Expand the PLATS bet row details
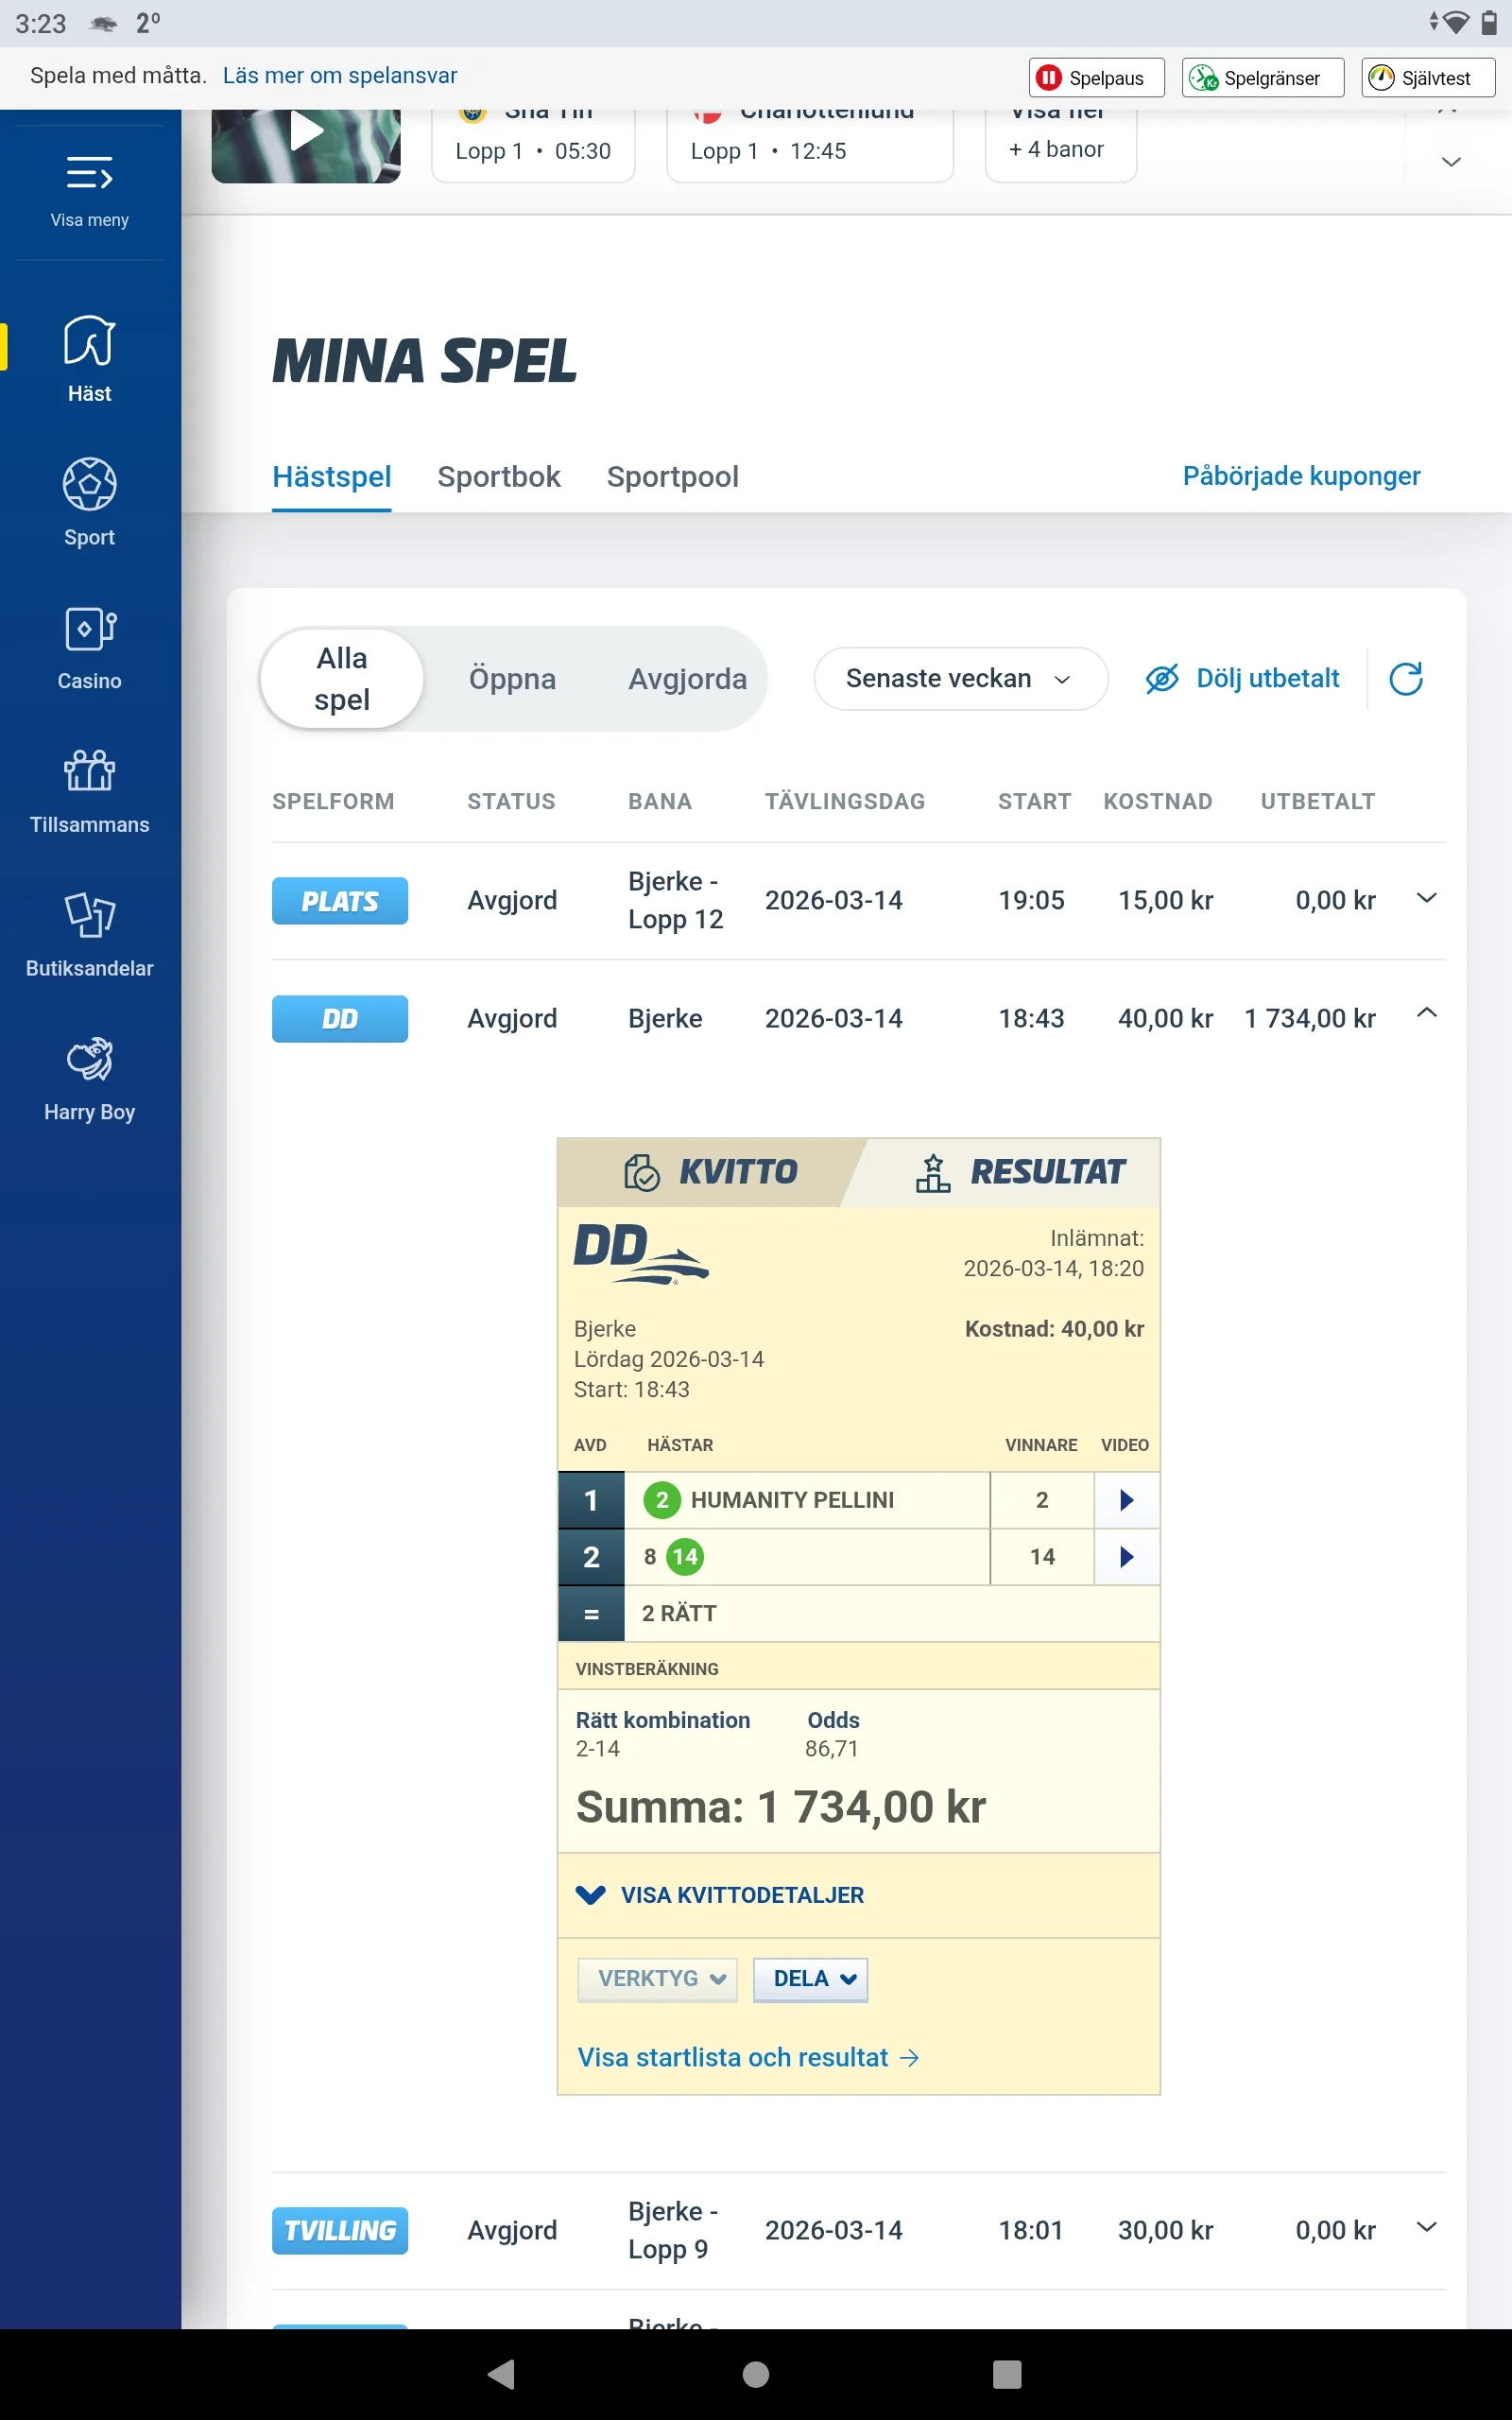This screenshot has height=2420, width=1512. pyautogui.click(x=1427, y=899)
